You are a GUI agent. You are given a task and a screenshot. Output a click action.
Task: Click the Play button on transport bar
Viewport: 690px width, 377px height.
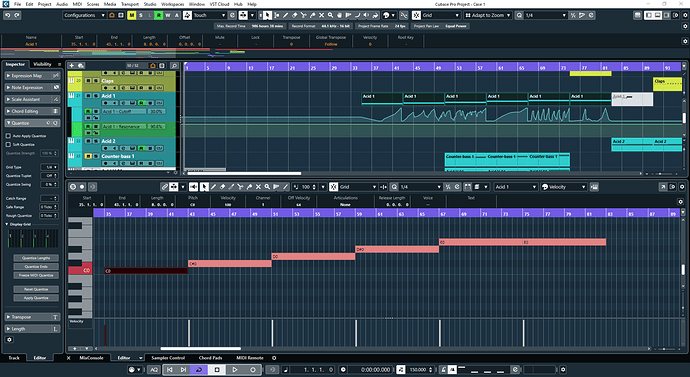pos(235,370)
